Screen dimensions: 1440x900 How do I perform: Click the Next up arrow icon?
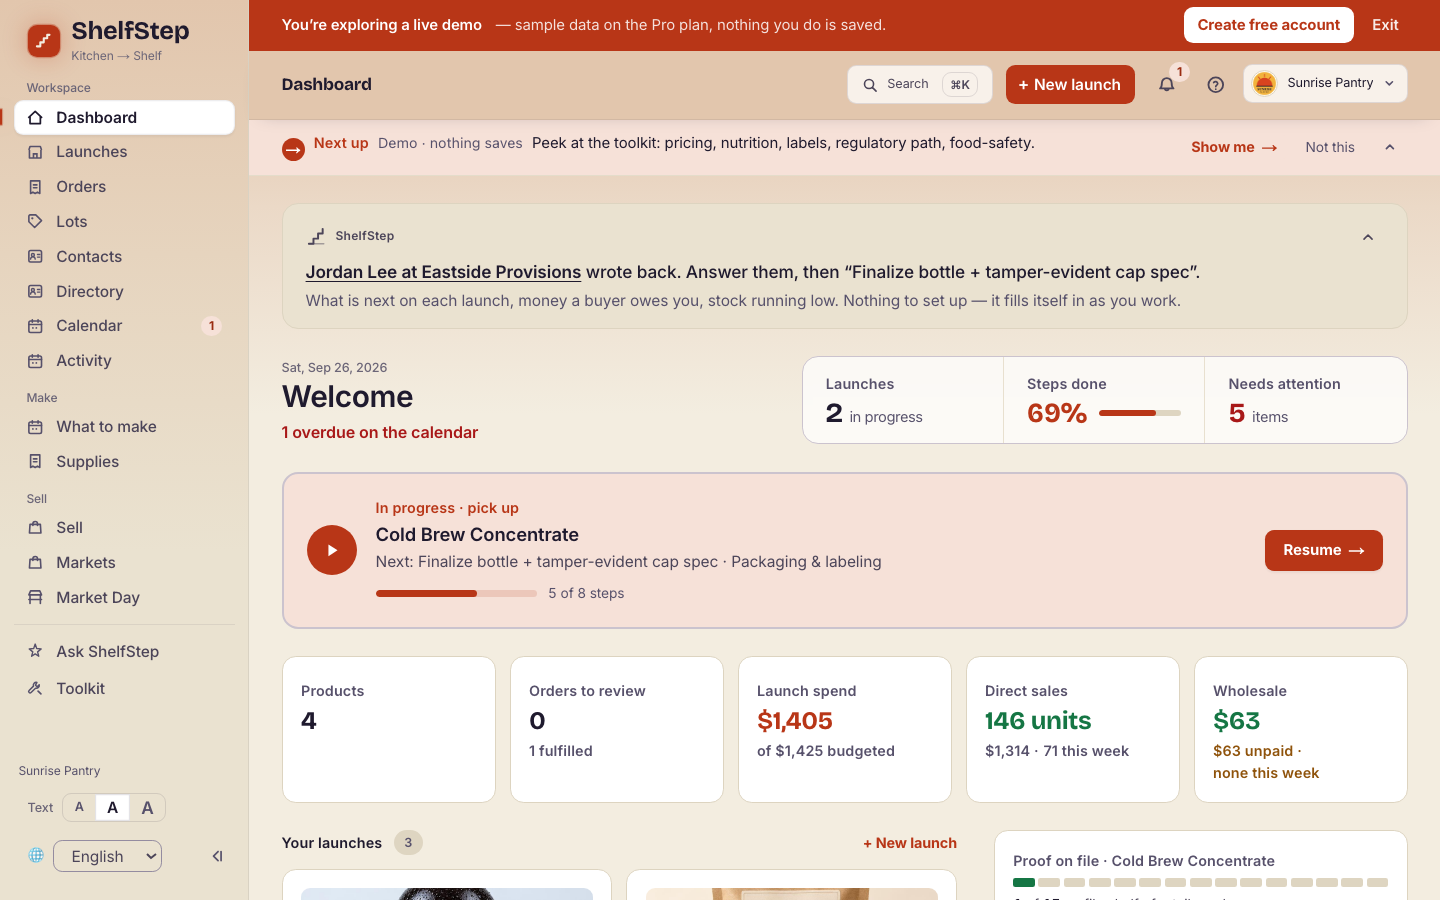point(293,149)
